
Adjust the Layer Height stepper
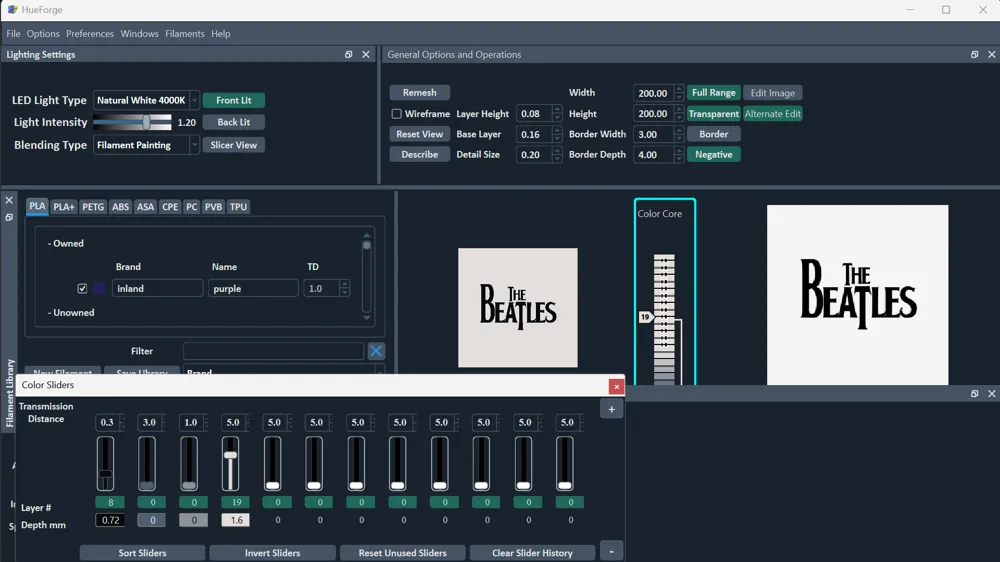[557, 114]
